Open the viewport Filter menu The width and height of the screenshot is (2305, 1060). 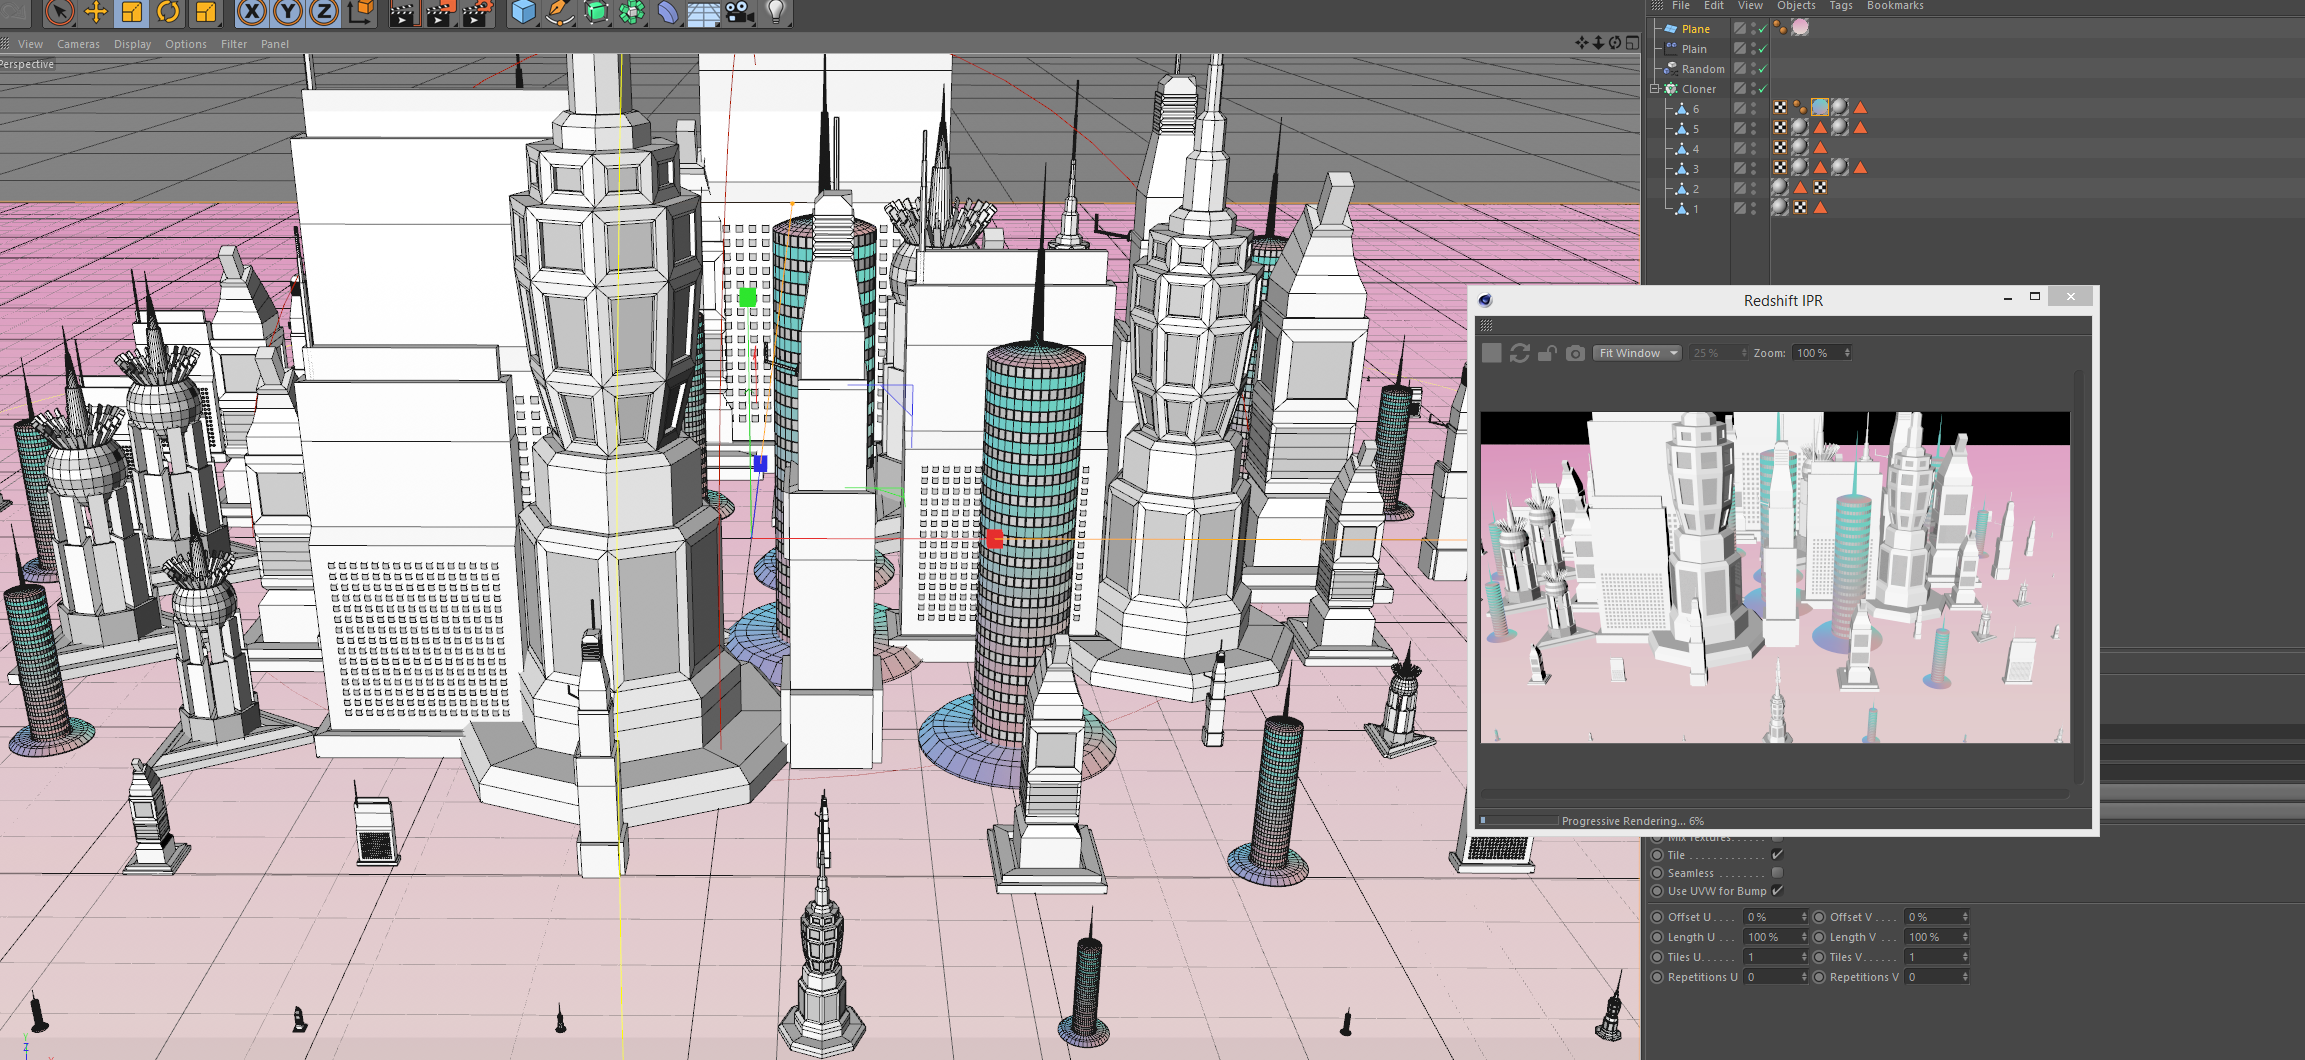[x=234, y=44]
